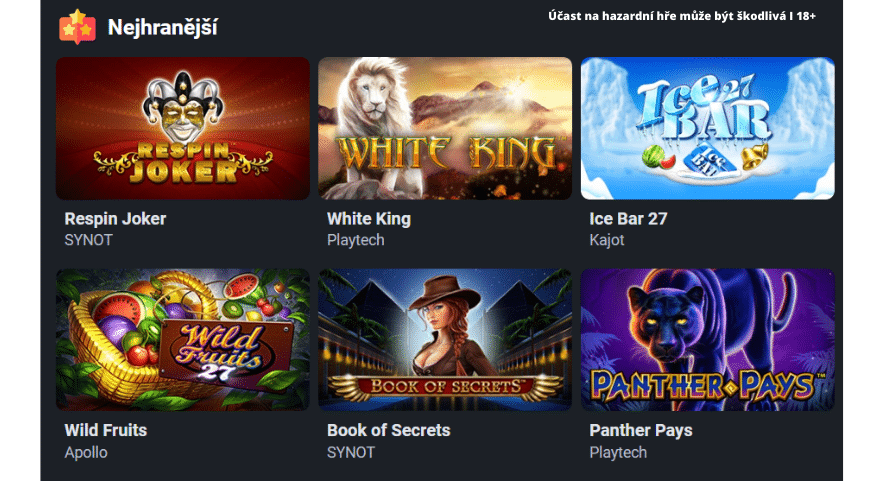Click the Wild Fruits title text
The width and height of the screenshot is (877, 481).
pyautogui.click(x=106, y=430)
